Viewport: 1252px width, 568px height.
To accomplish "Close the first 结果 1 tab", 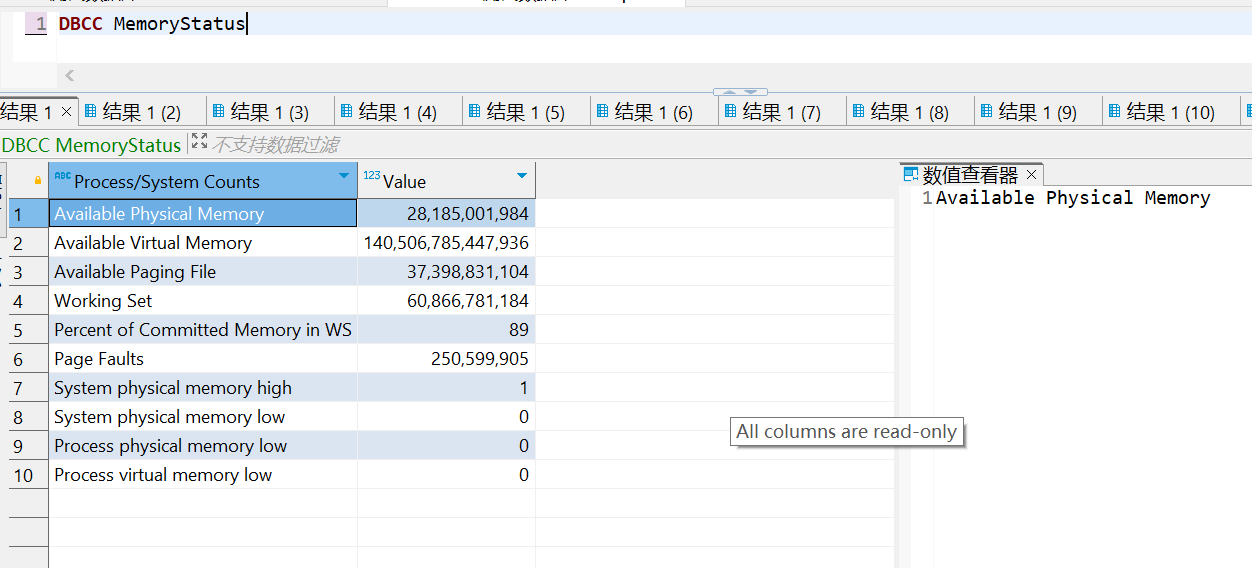I will [67, 111].
